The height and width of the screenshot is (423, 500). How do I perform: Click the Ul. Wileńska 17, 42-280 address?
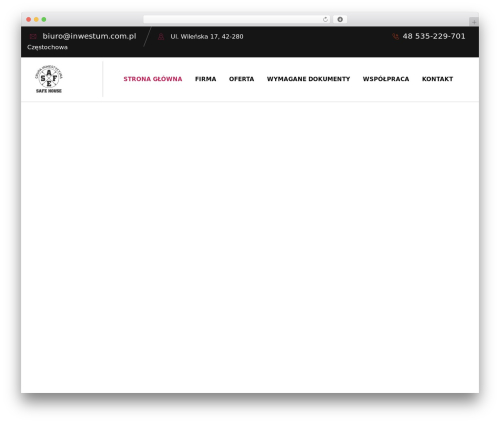coord(207,37)
